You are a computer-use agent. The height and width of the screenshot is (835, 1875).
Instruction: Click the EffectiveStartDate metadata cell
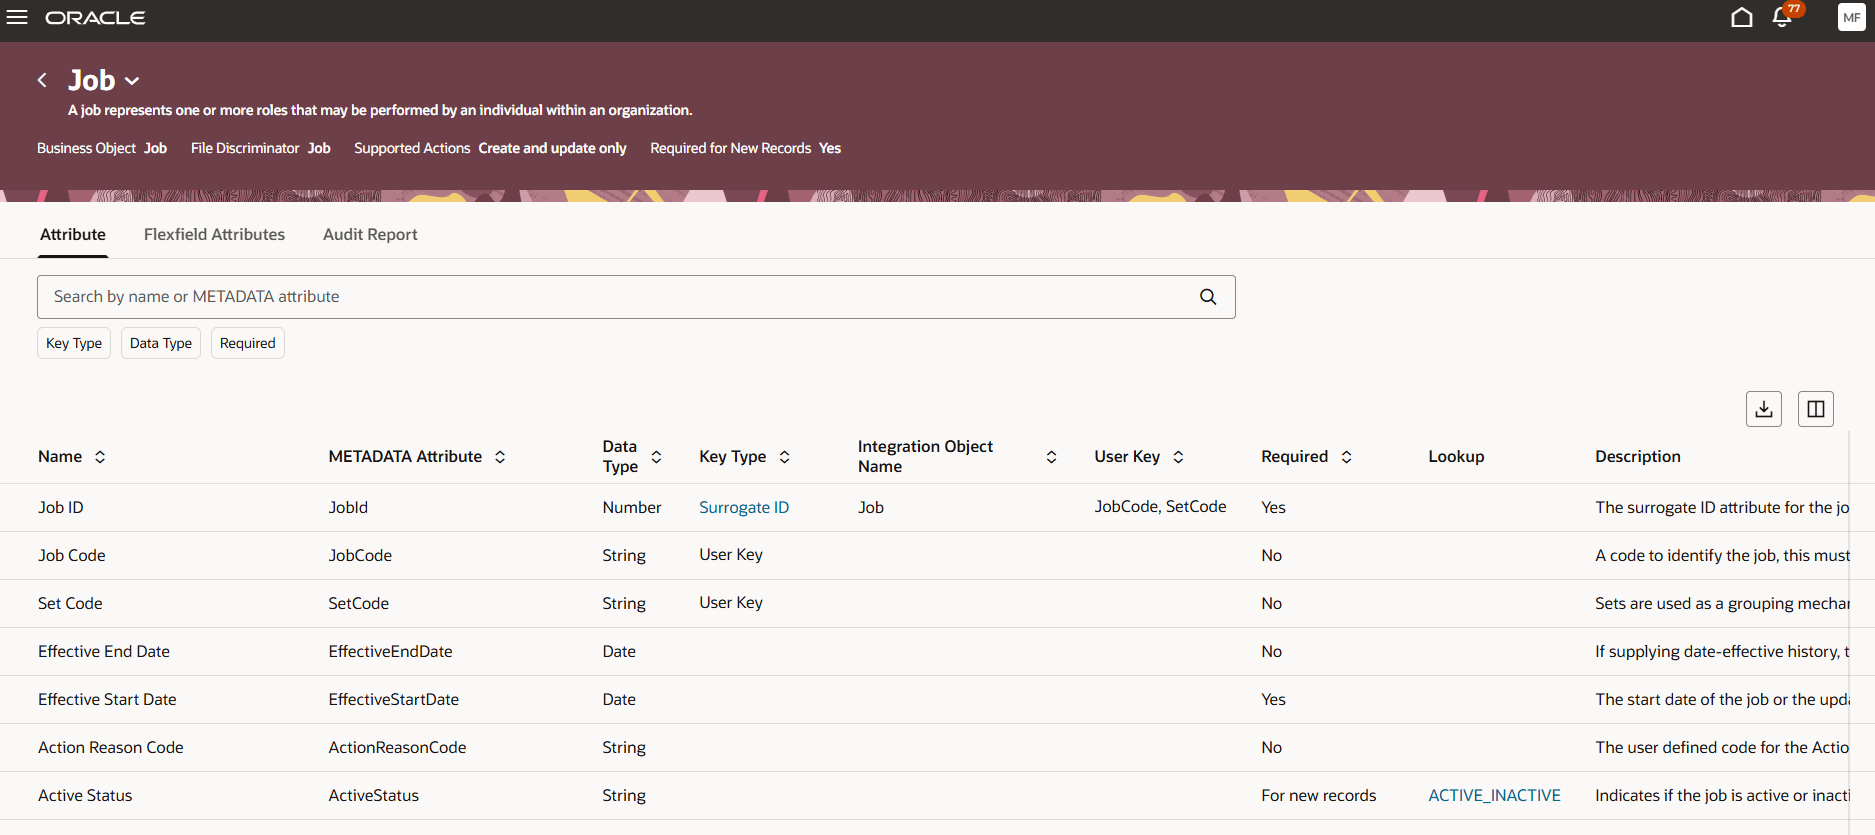pos(394,699)
